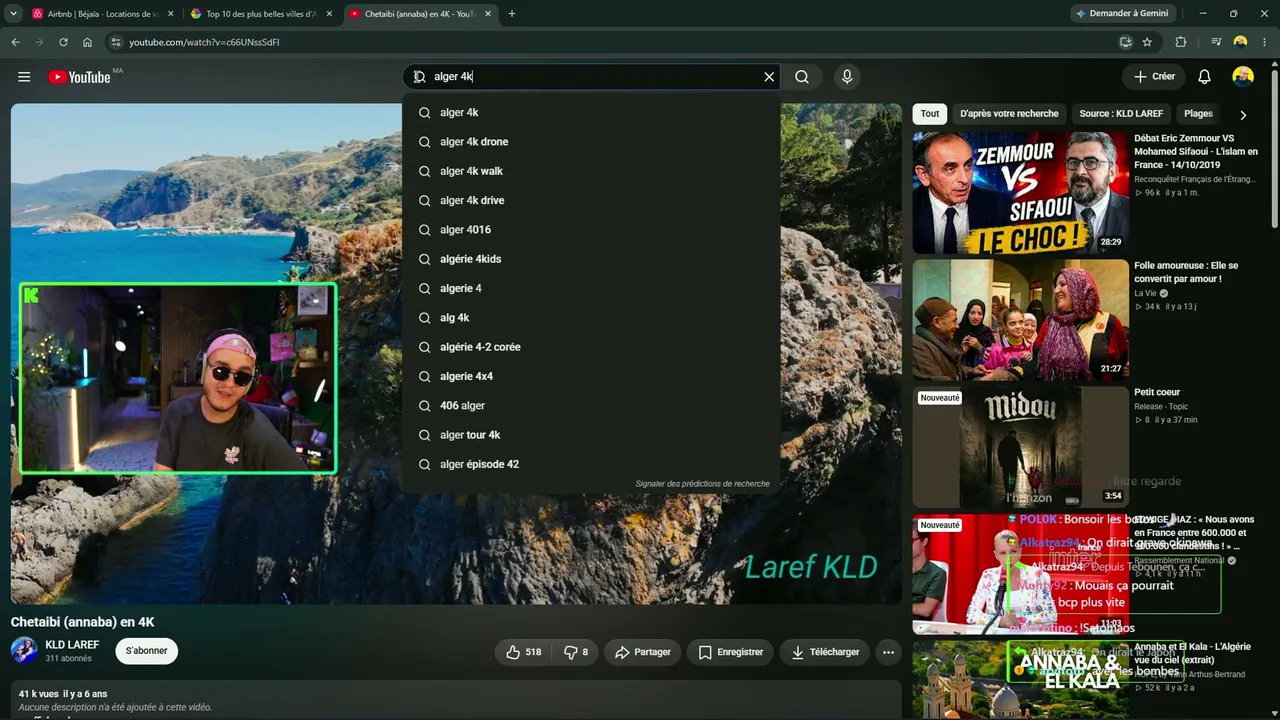Install the app from the address bar icon
Image resolution: width=1280 pixels, height=720 pixels.
pos(1125,42)
